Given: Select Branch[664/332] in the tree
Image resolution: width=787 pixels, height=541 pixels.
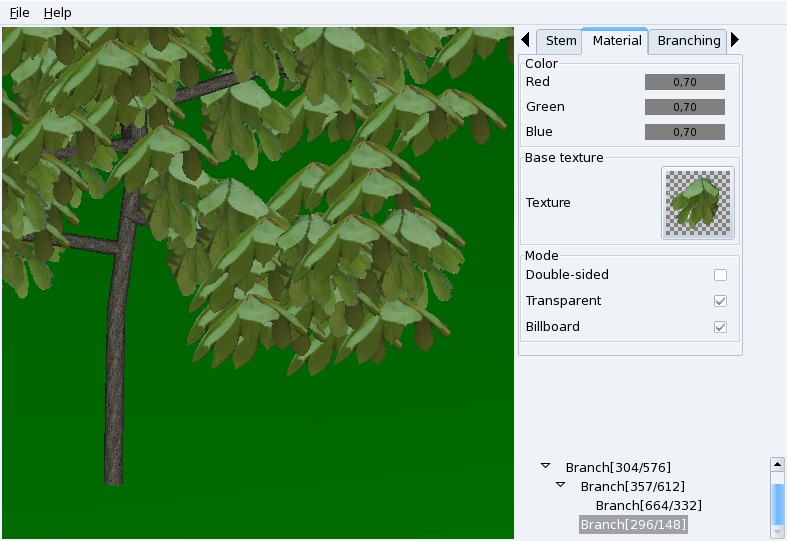Looking at the screenshot, I should 648,506.
